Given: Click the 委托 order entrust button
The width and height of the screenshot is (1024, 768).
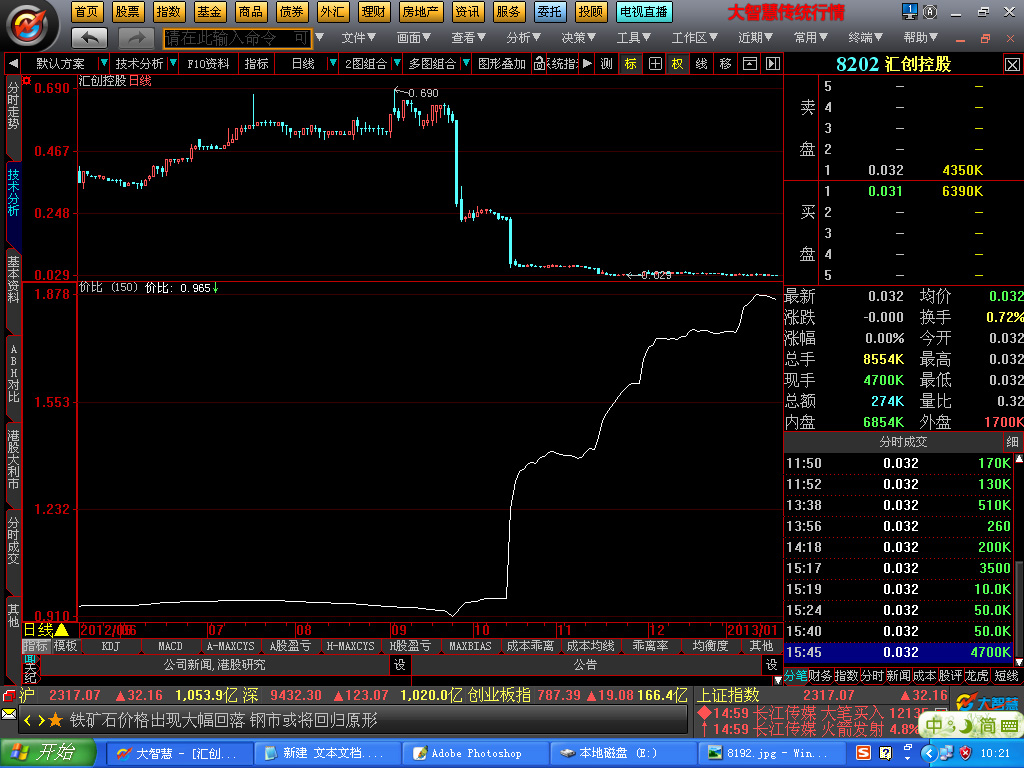Looking at the screenshot, I should pyautogui.click(x=550, y=12).
